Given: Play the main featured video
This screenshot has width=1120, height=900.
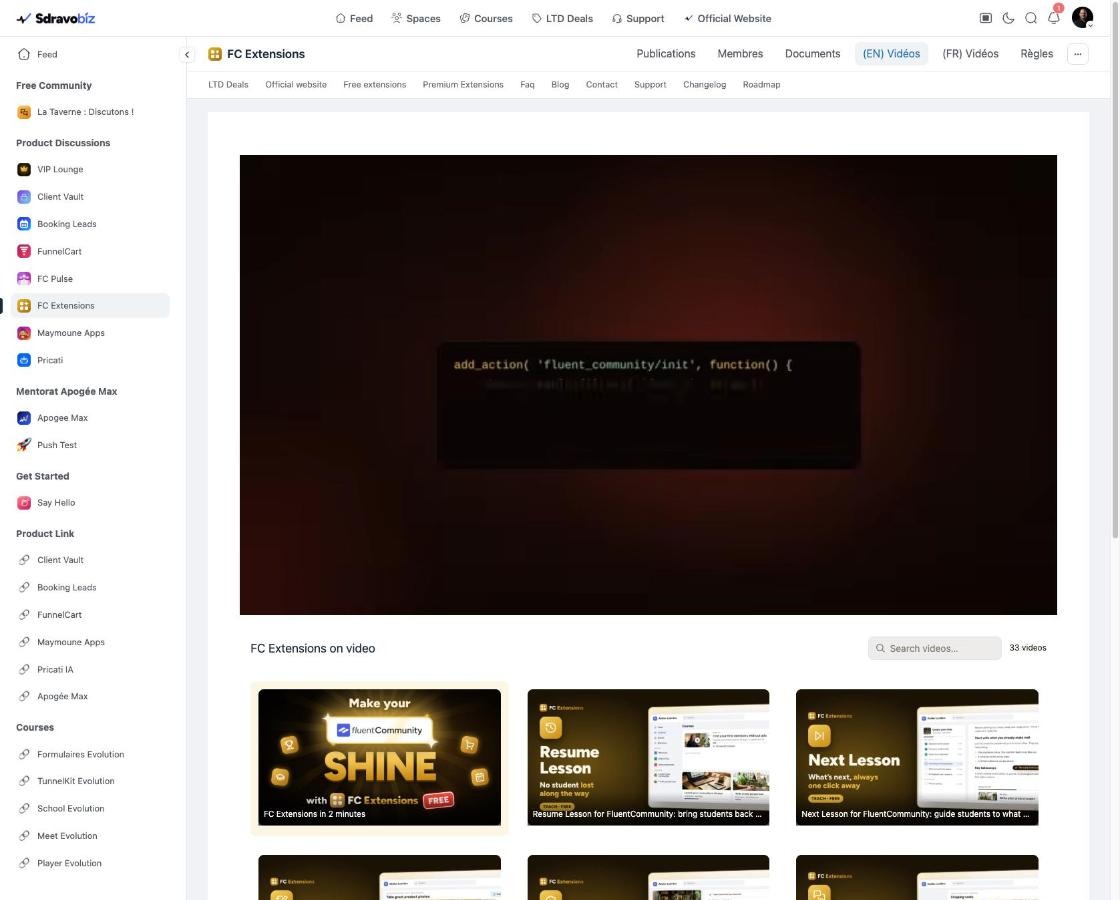Looking at the screenshot, I should click(648, 385).
